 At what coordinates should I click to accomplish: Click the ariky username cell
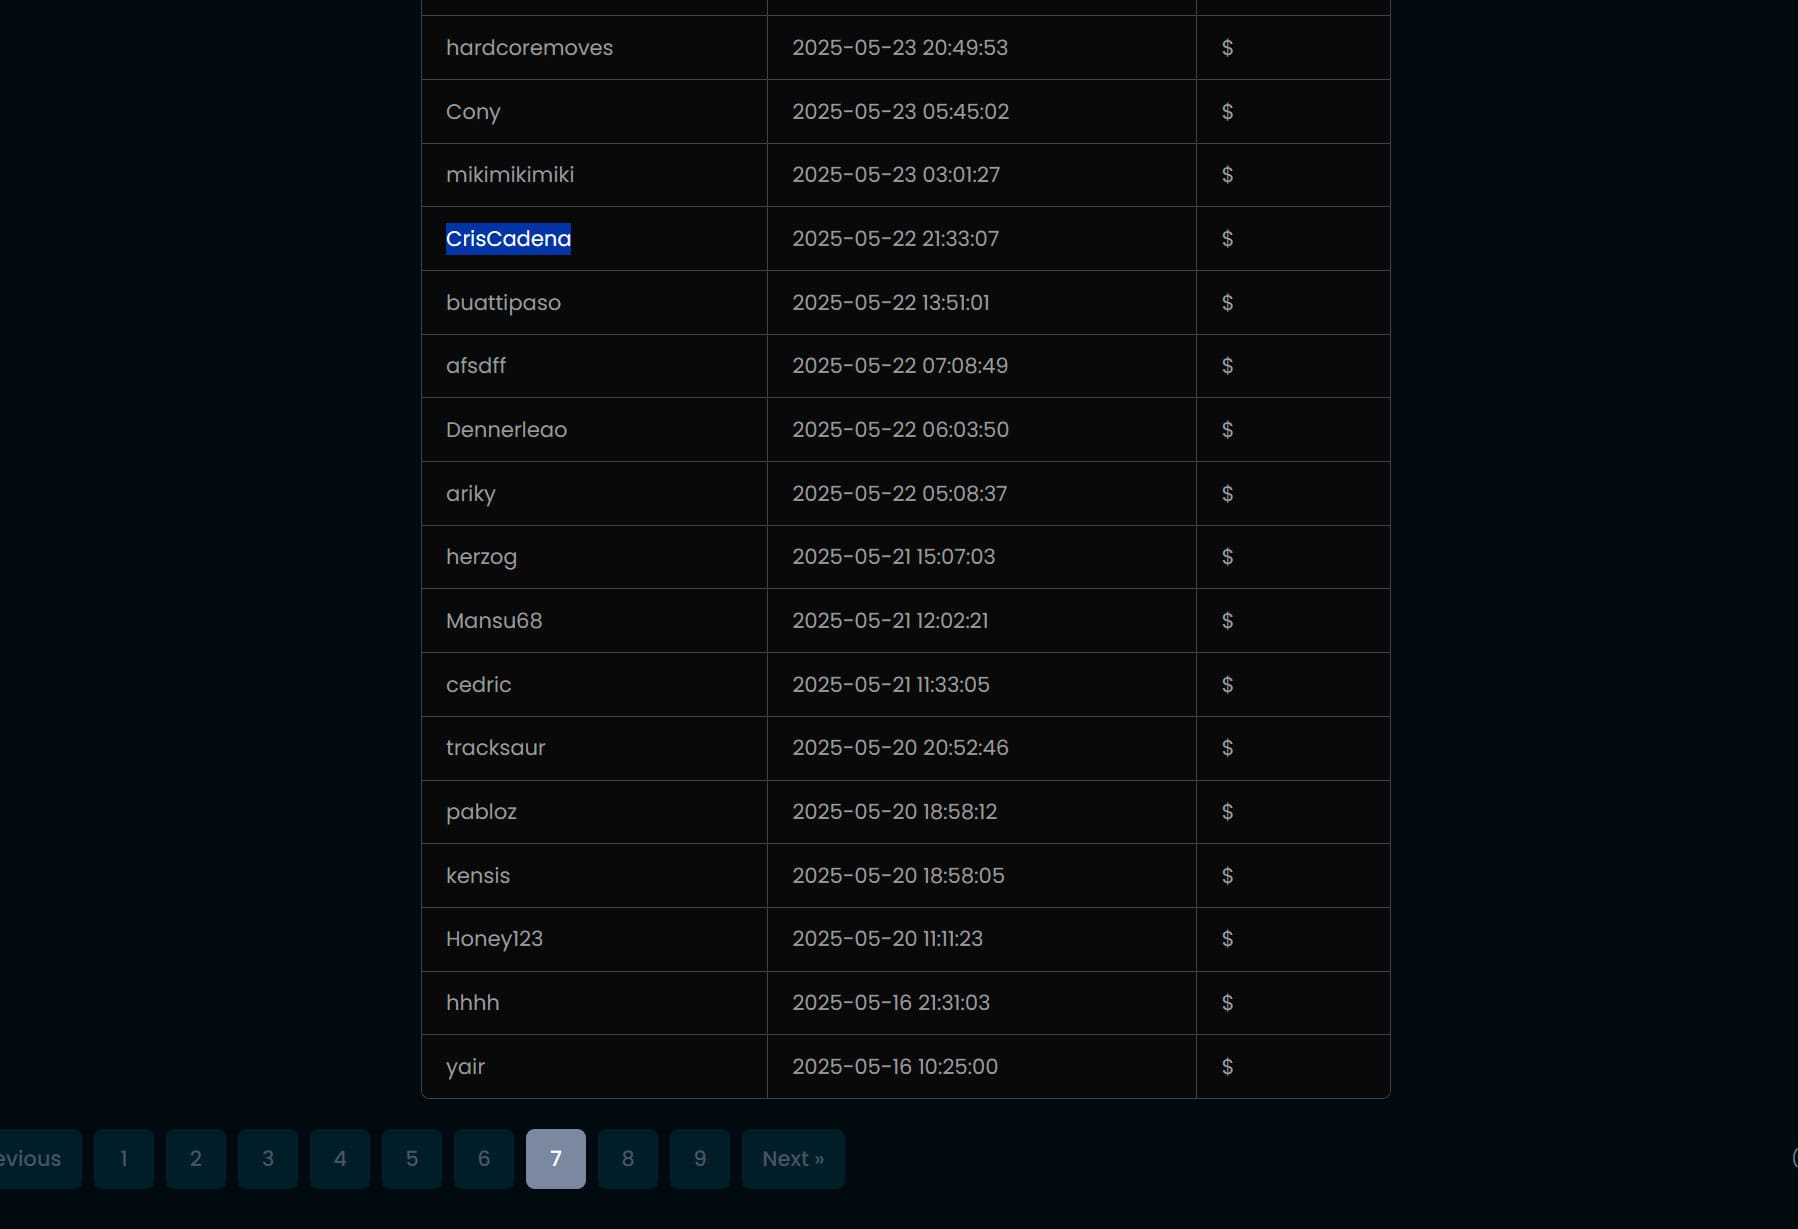471,494
